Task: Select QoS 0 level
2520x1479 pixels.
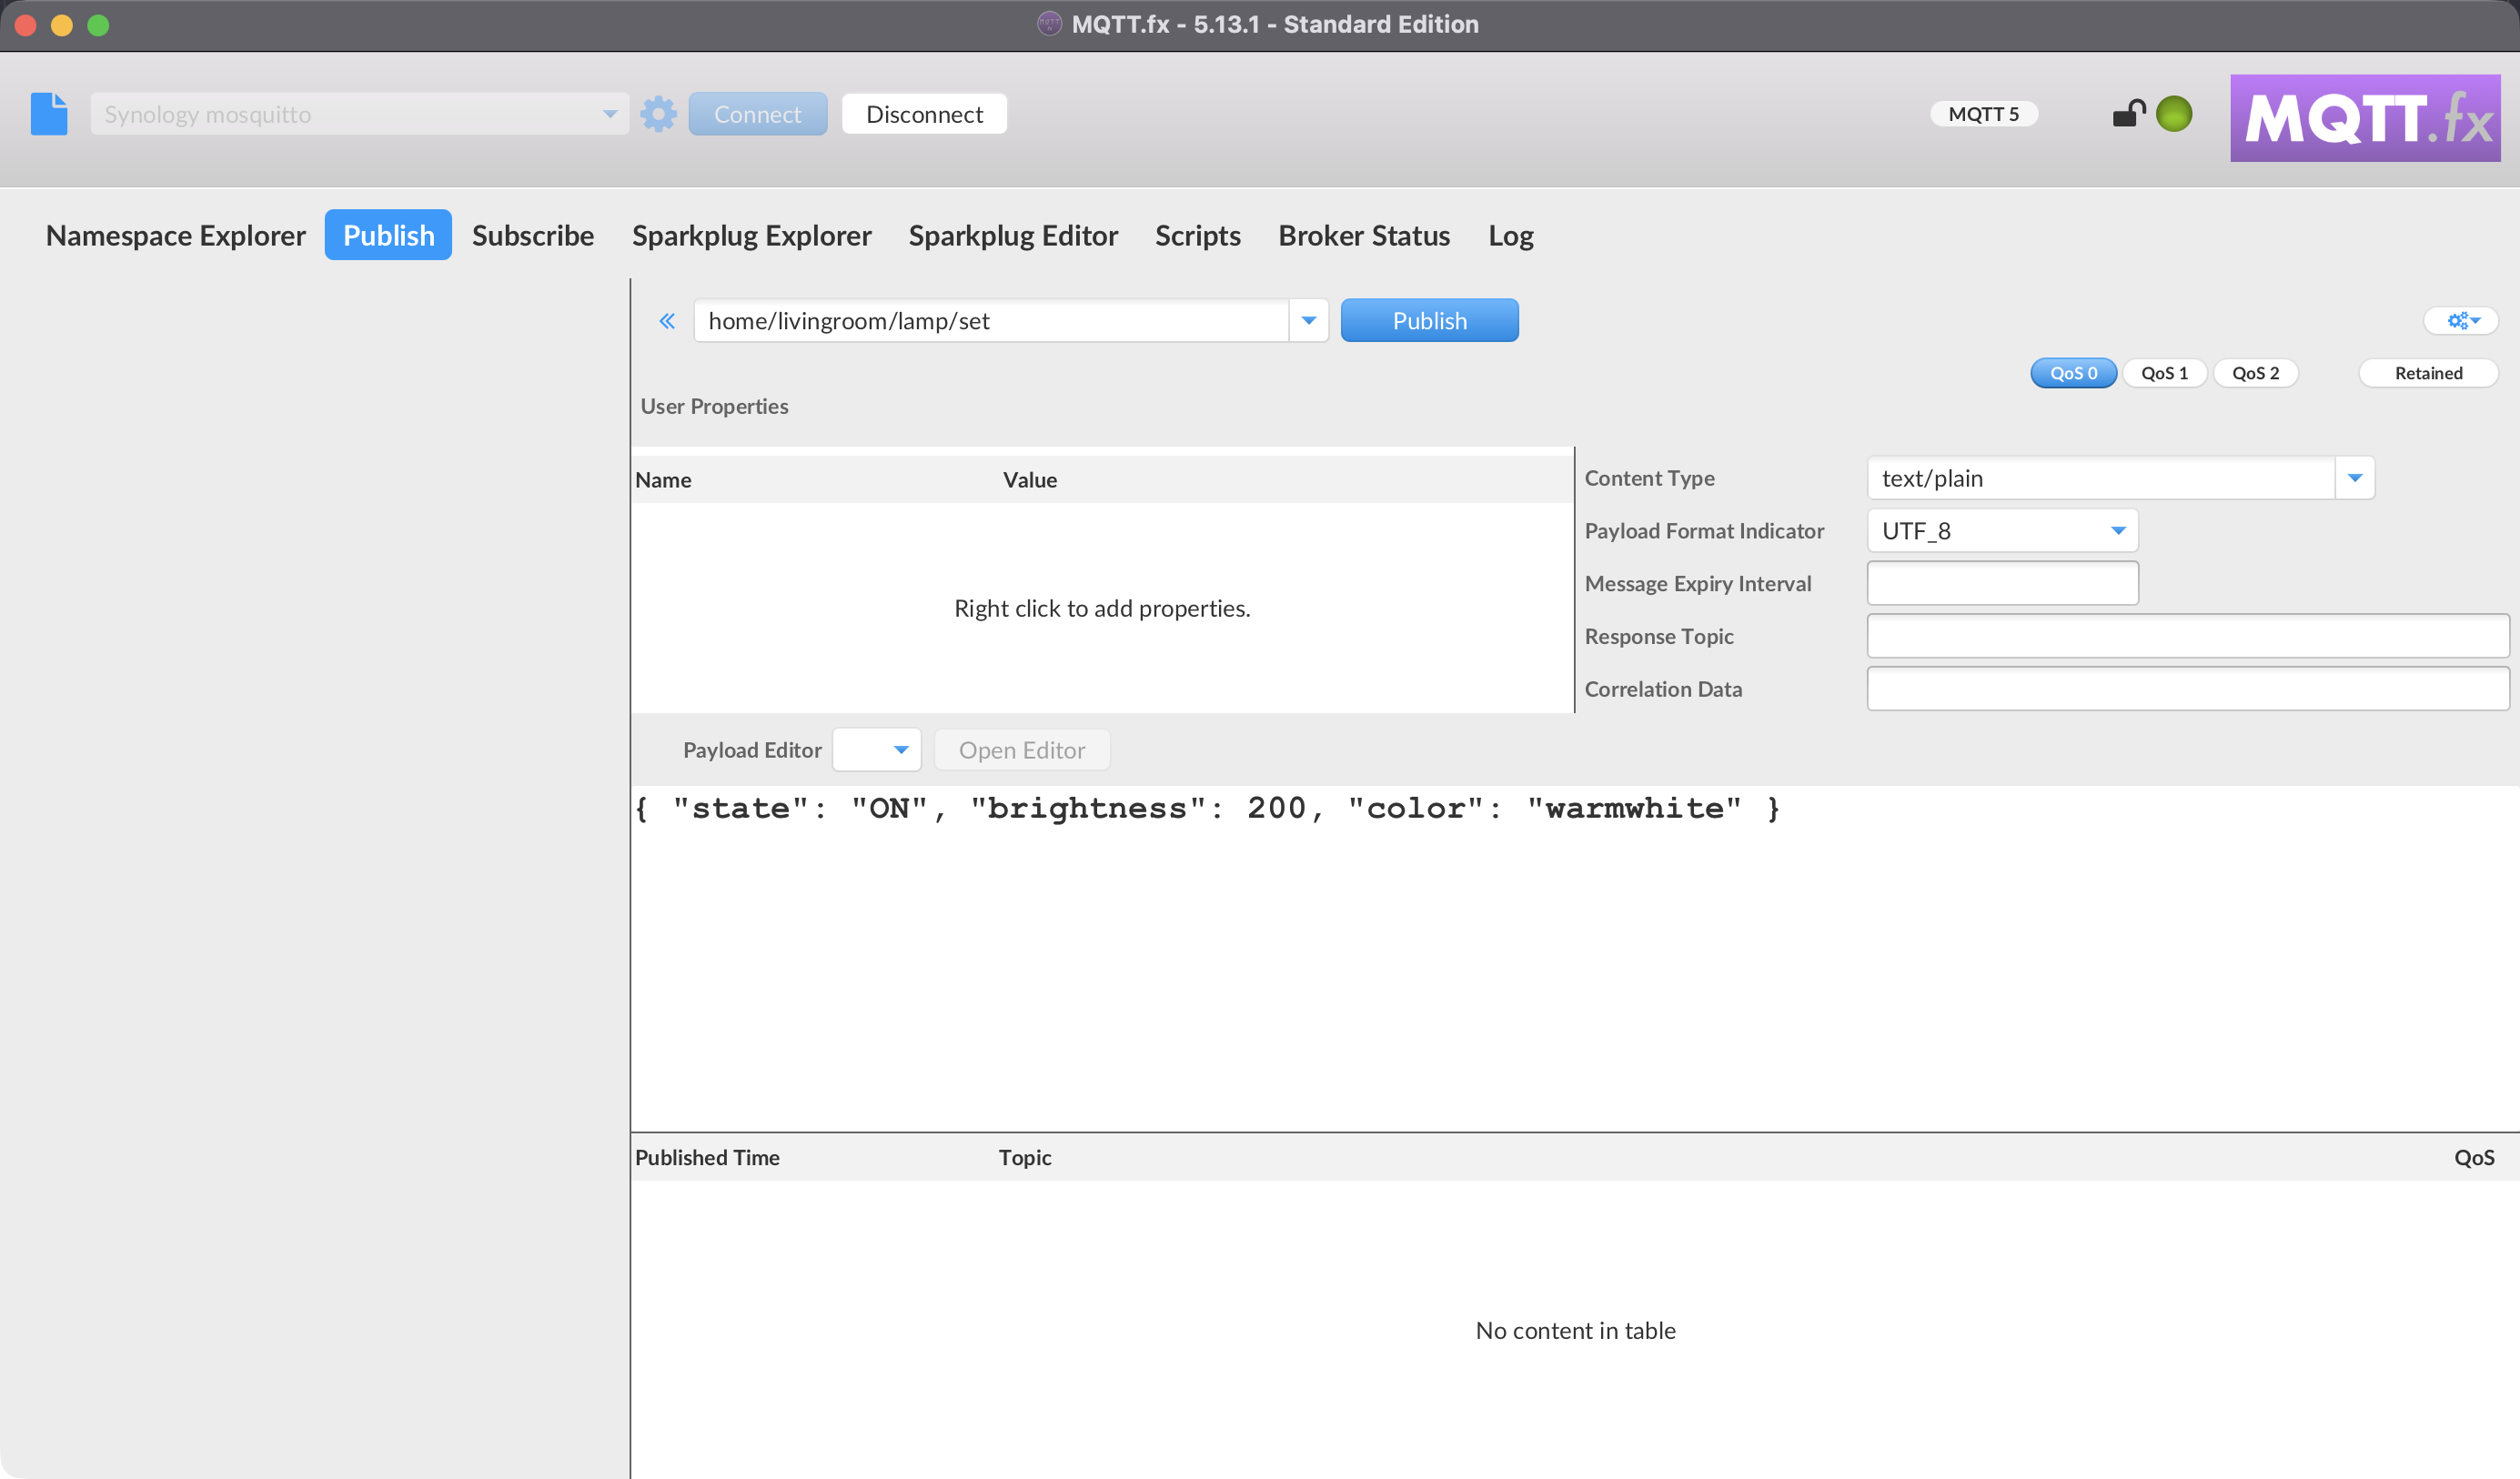Action: [x=2073, y=373]
